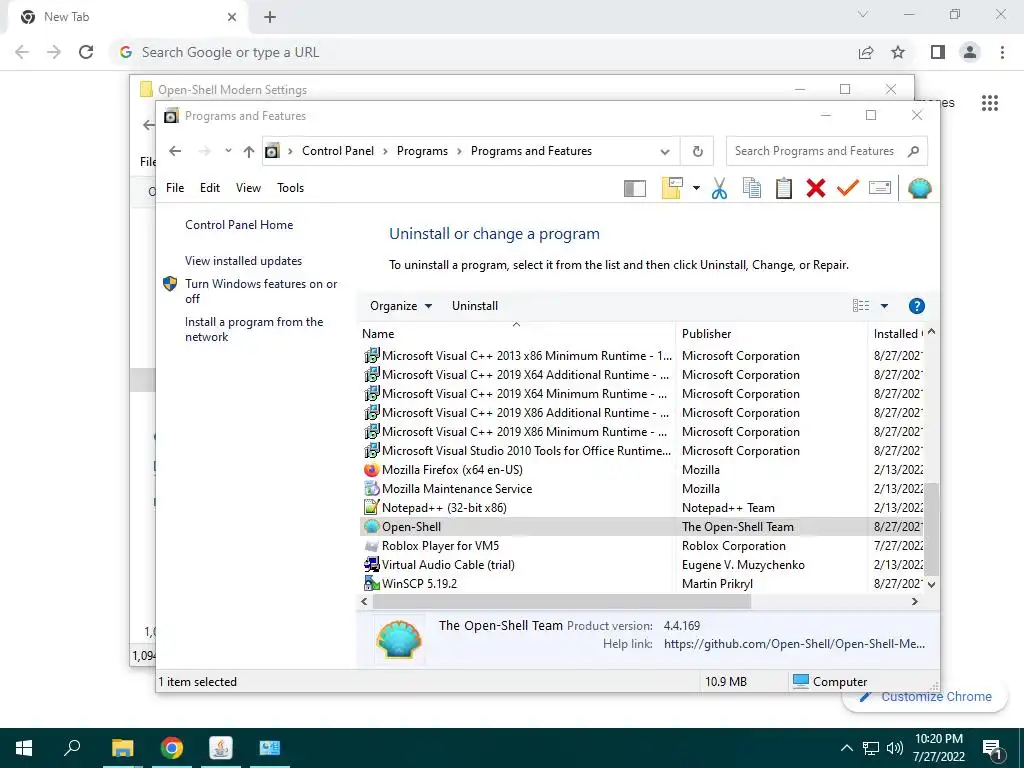The height and width of the screenshot is (768, 1024).
Task: Expand the view options dropdown arrow
Action: [884, 306]
